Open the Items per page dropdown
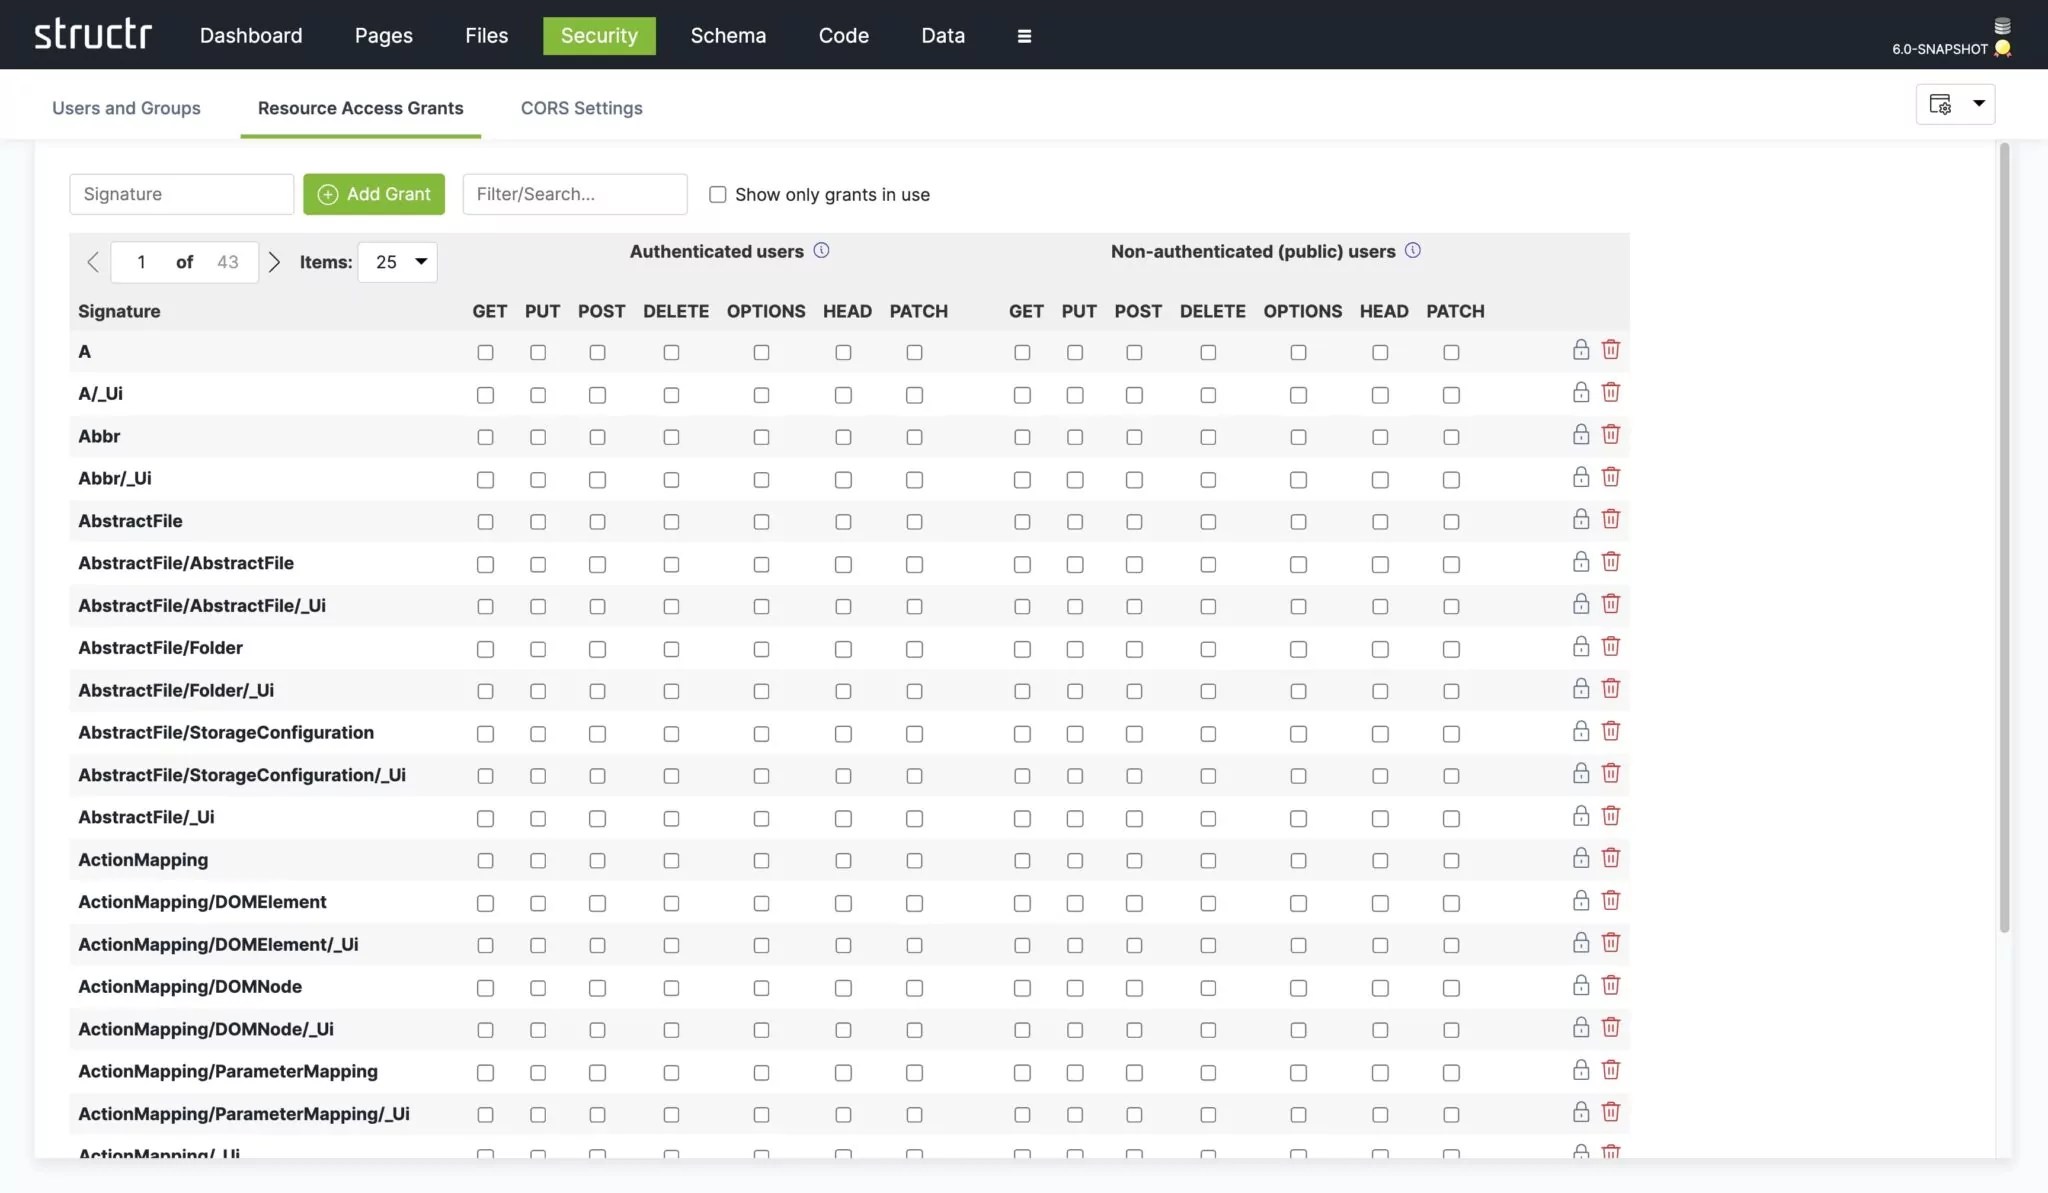Screen dimensions: 2048x1193 coord(397,262)
